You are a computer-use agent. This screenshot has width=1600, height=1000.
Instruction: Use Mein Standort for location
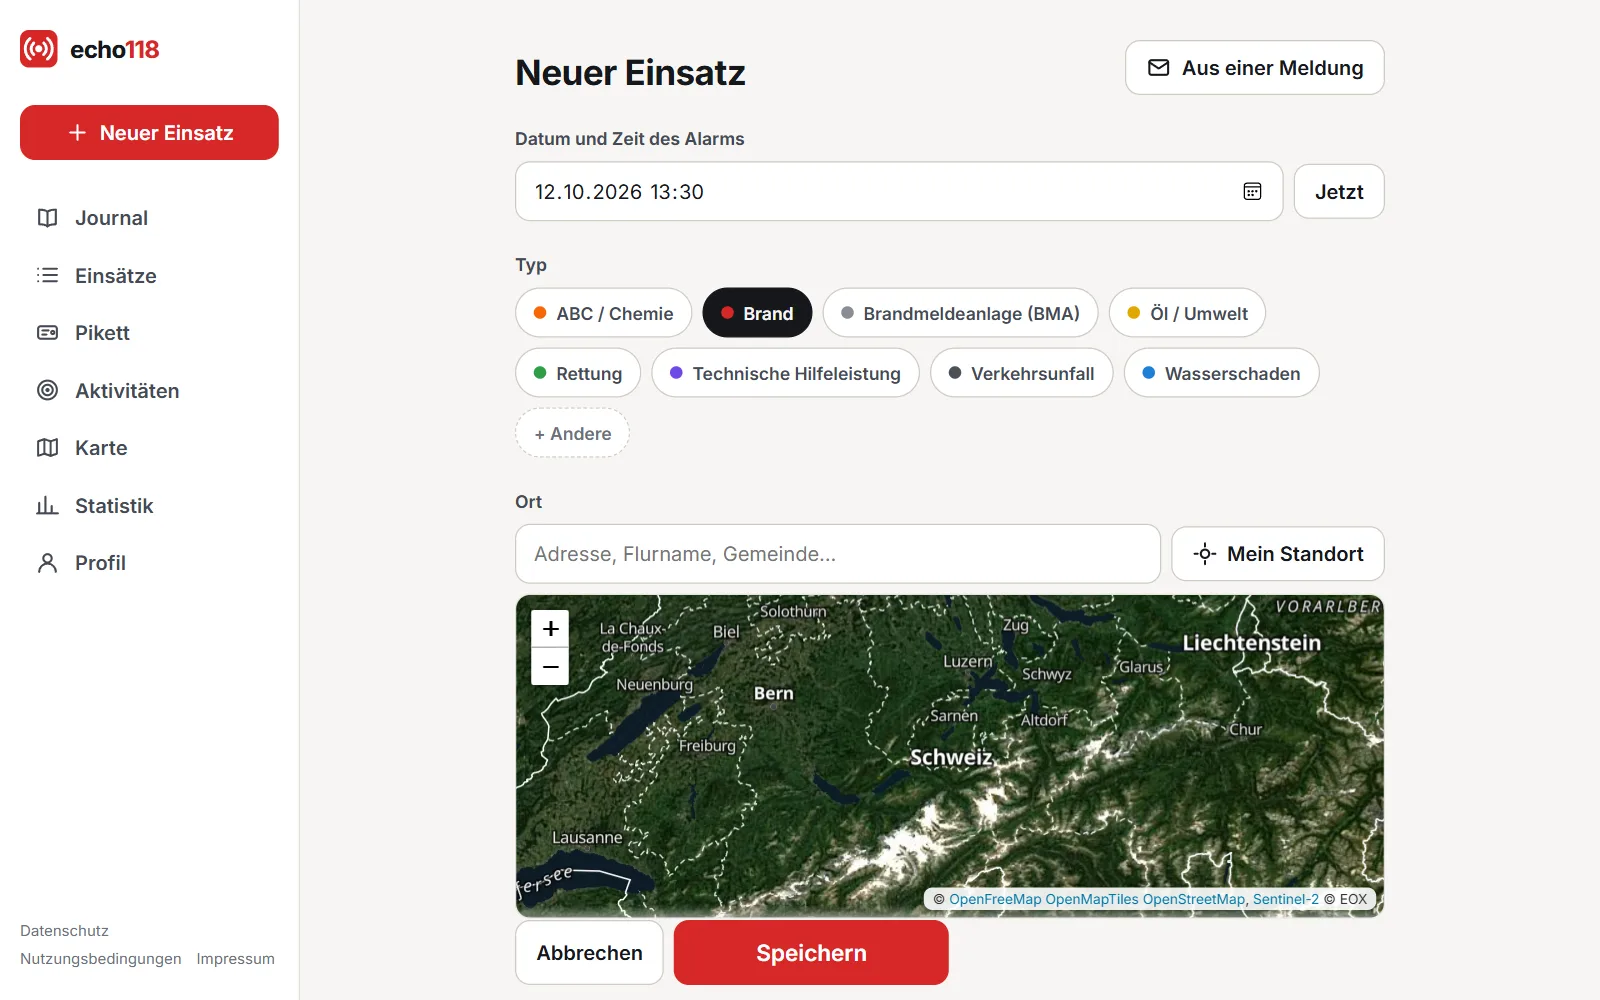point(1278,554)
